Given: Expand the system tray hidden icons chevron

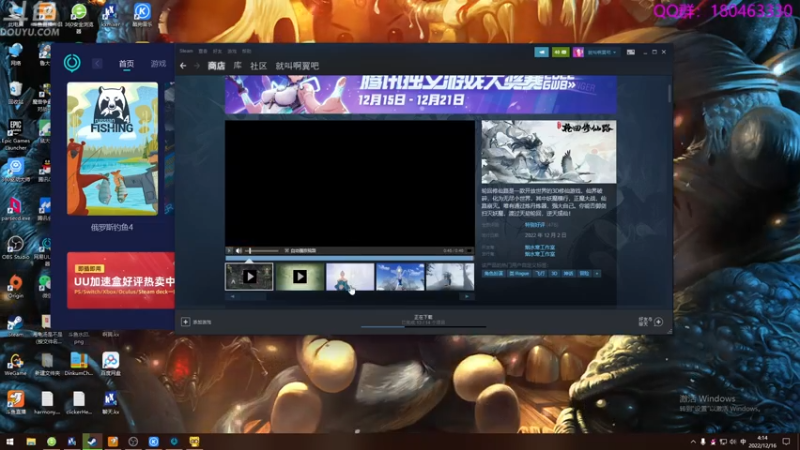Looking at the screenshot, I should click(693, 442).
